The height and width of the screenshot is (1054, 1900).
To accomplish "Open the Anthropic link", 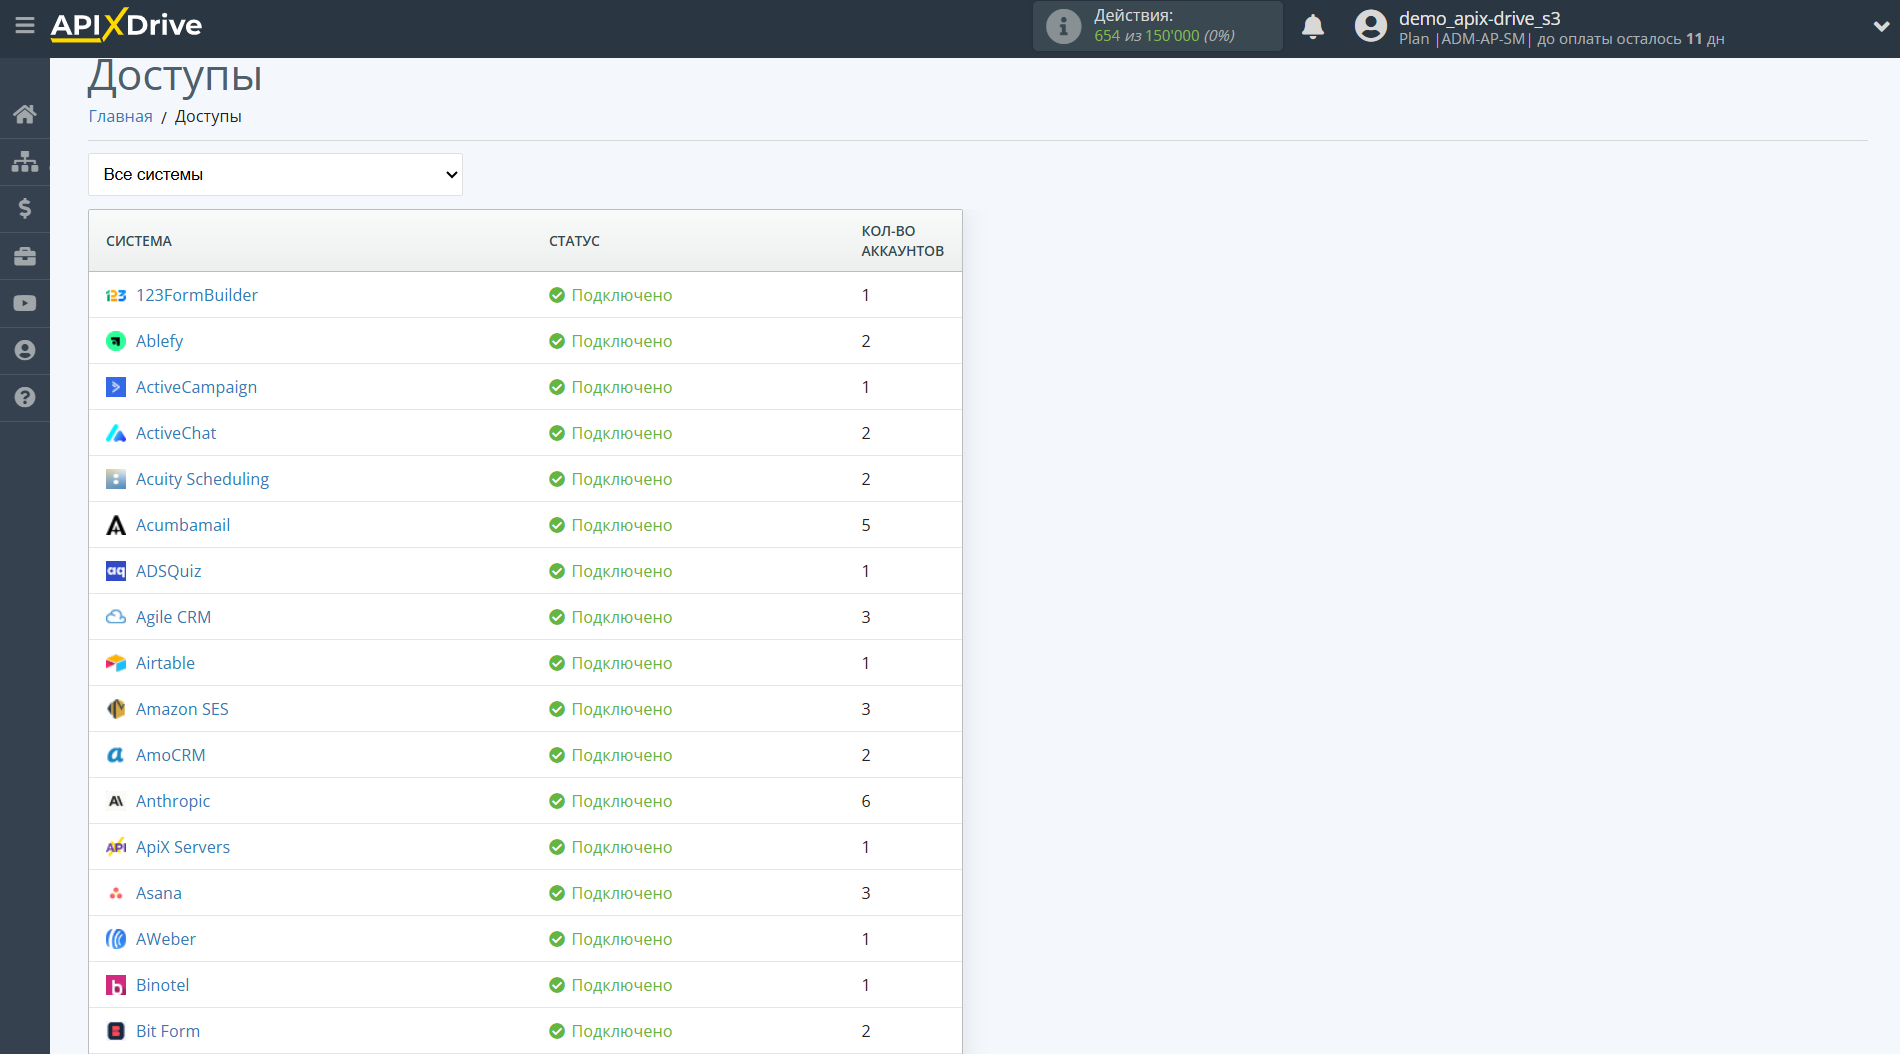I will (173, 801).
